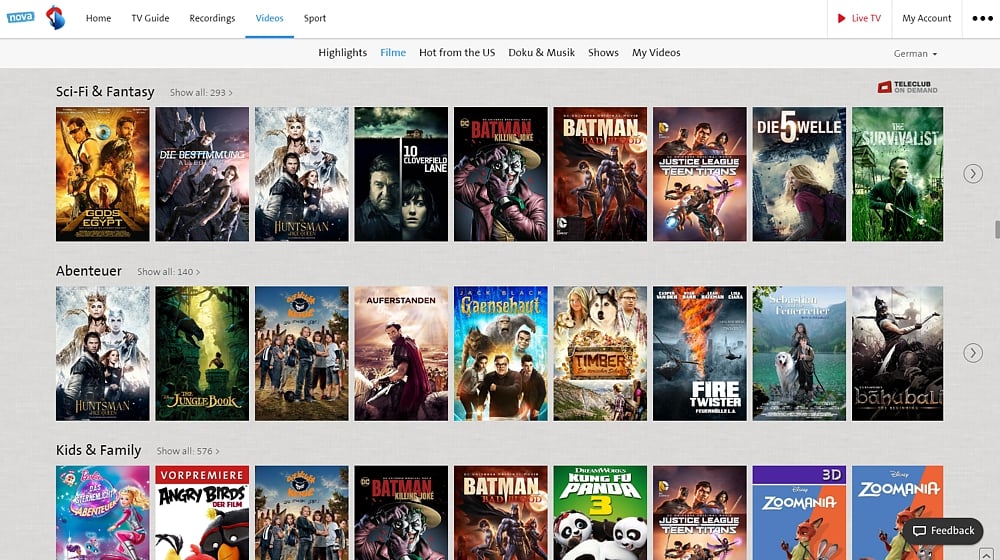Click the Sci-Fi & Fantasy heading
This screenshot has height=560, width=1000.
105,92
